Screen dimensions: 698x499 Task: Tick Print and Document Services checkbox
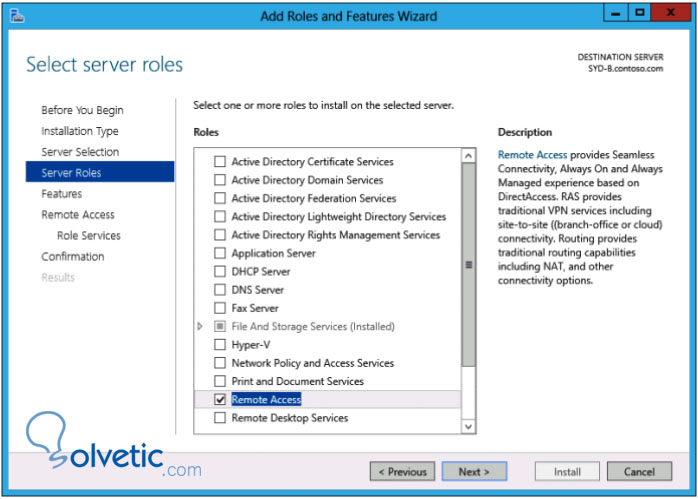[x=220, y=381]
